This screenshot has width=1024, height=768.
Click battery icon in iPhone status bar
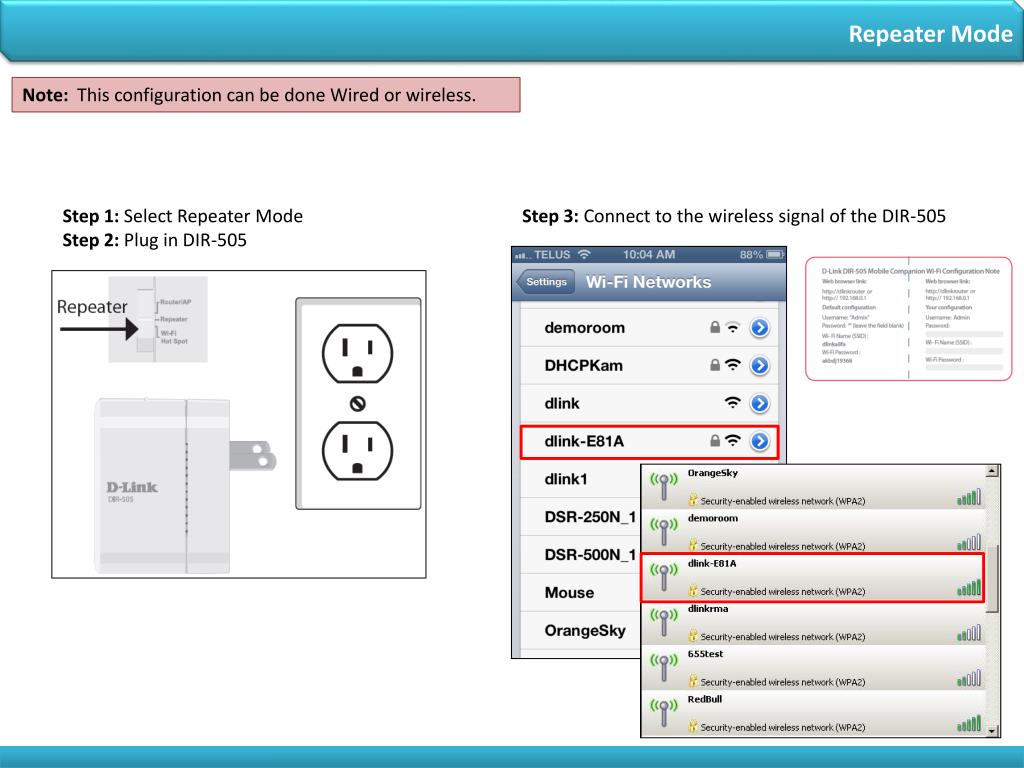[x=775, y=255]
